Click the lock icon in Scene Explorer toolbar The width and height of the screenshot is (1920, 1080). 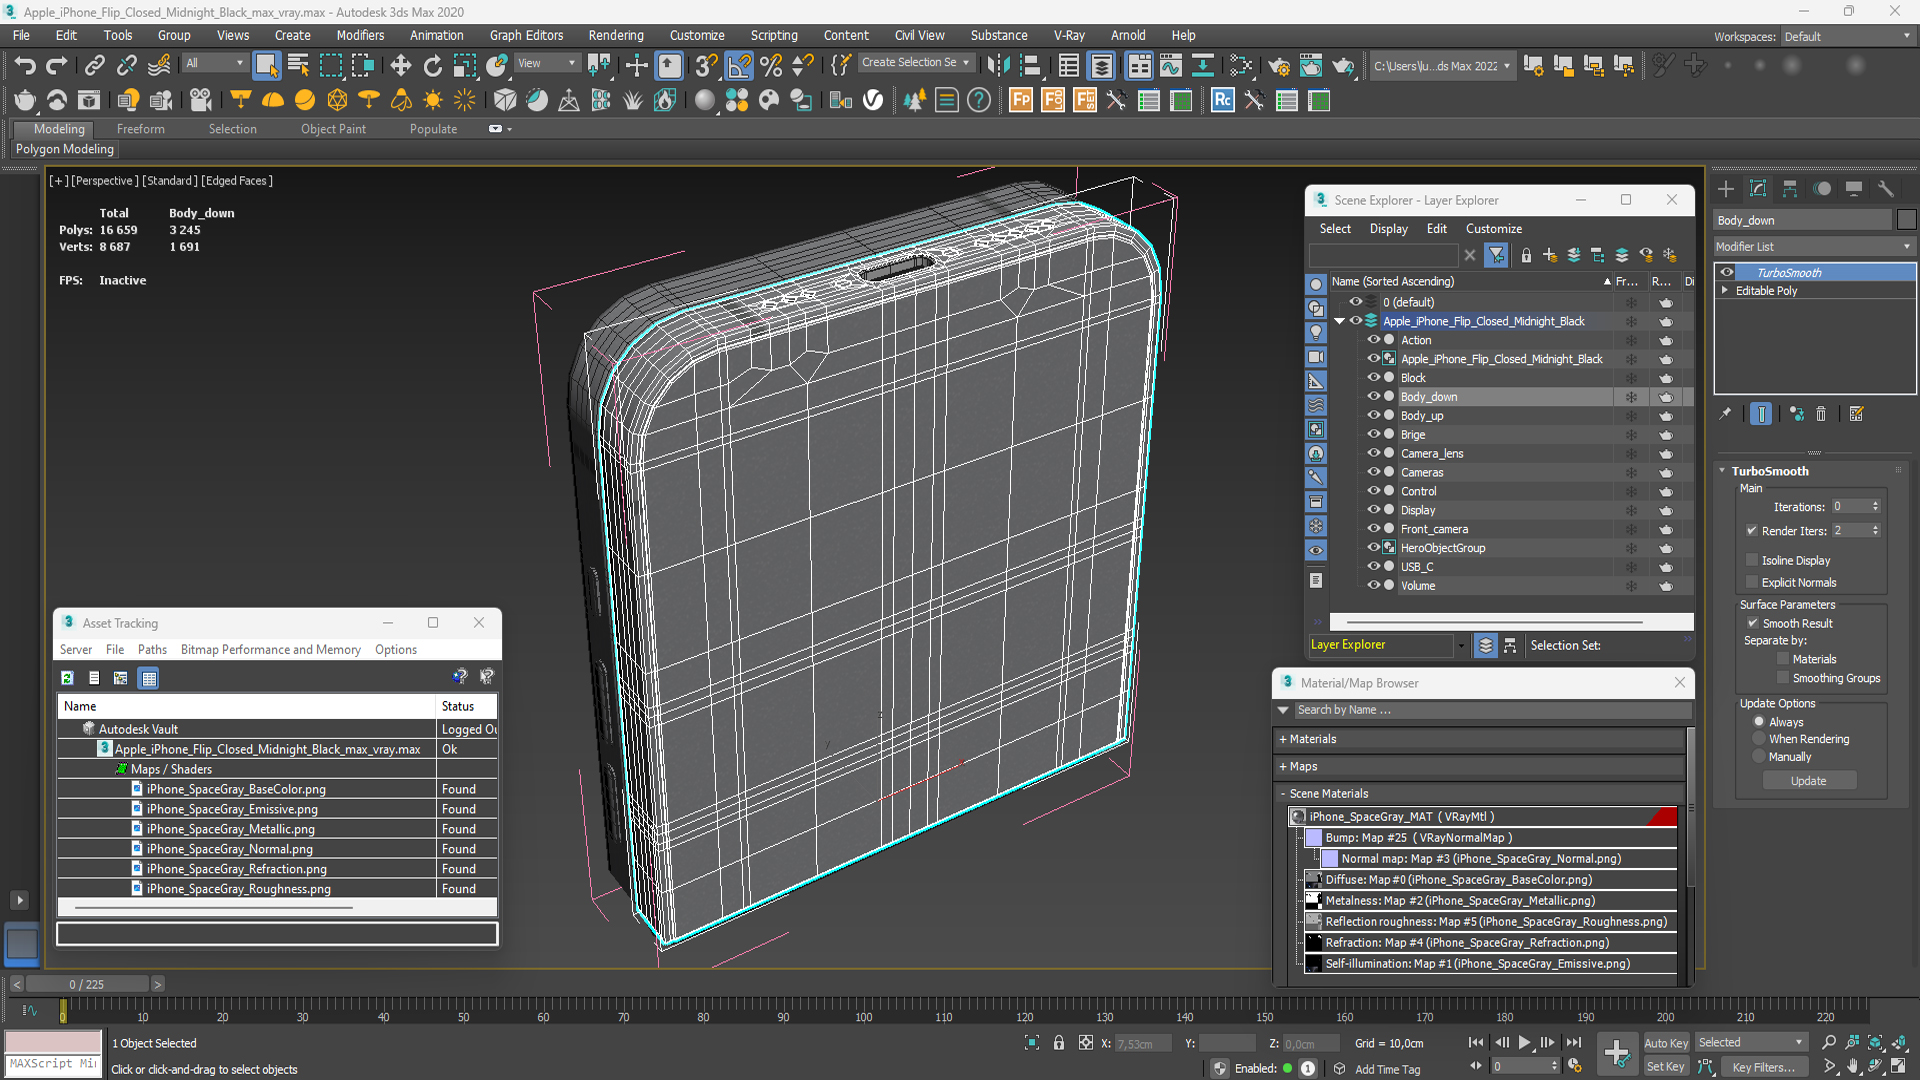pos(1526,255)
